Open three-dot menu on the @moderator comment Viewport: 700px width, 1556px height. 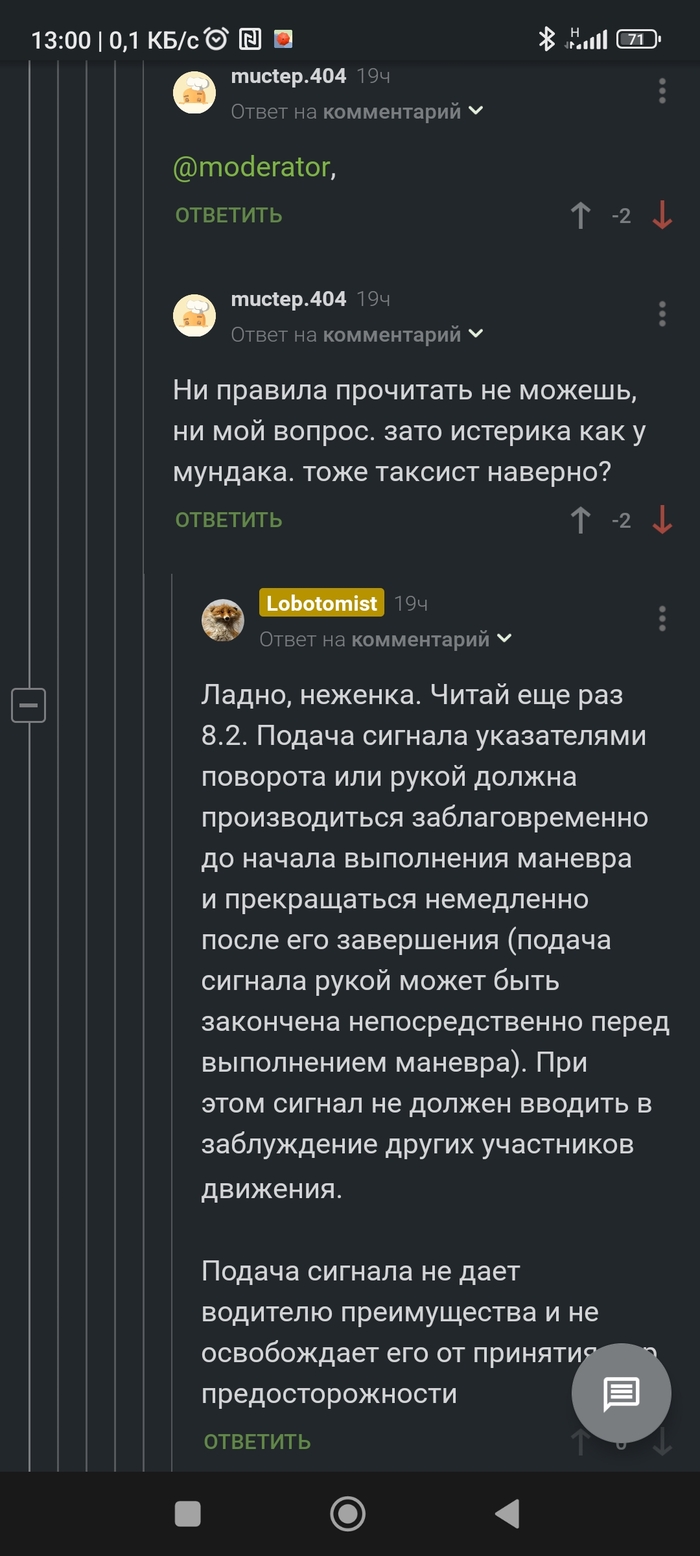tap(662, 91)
